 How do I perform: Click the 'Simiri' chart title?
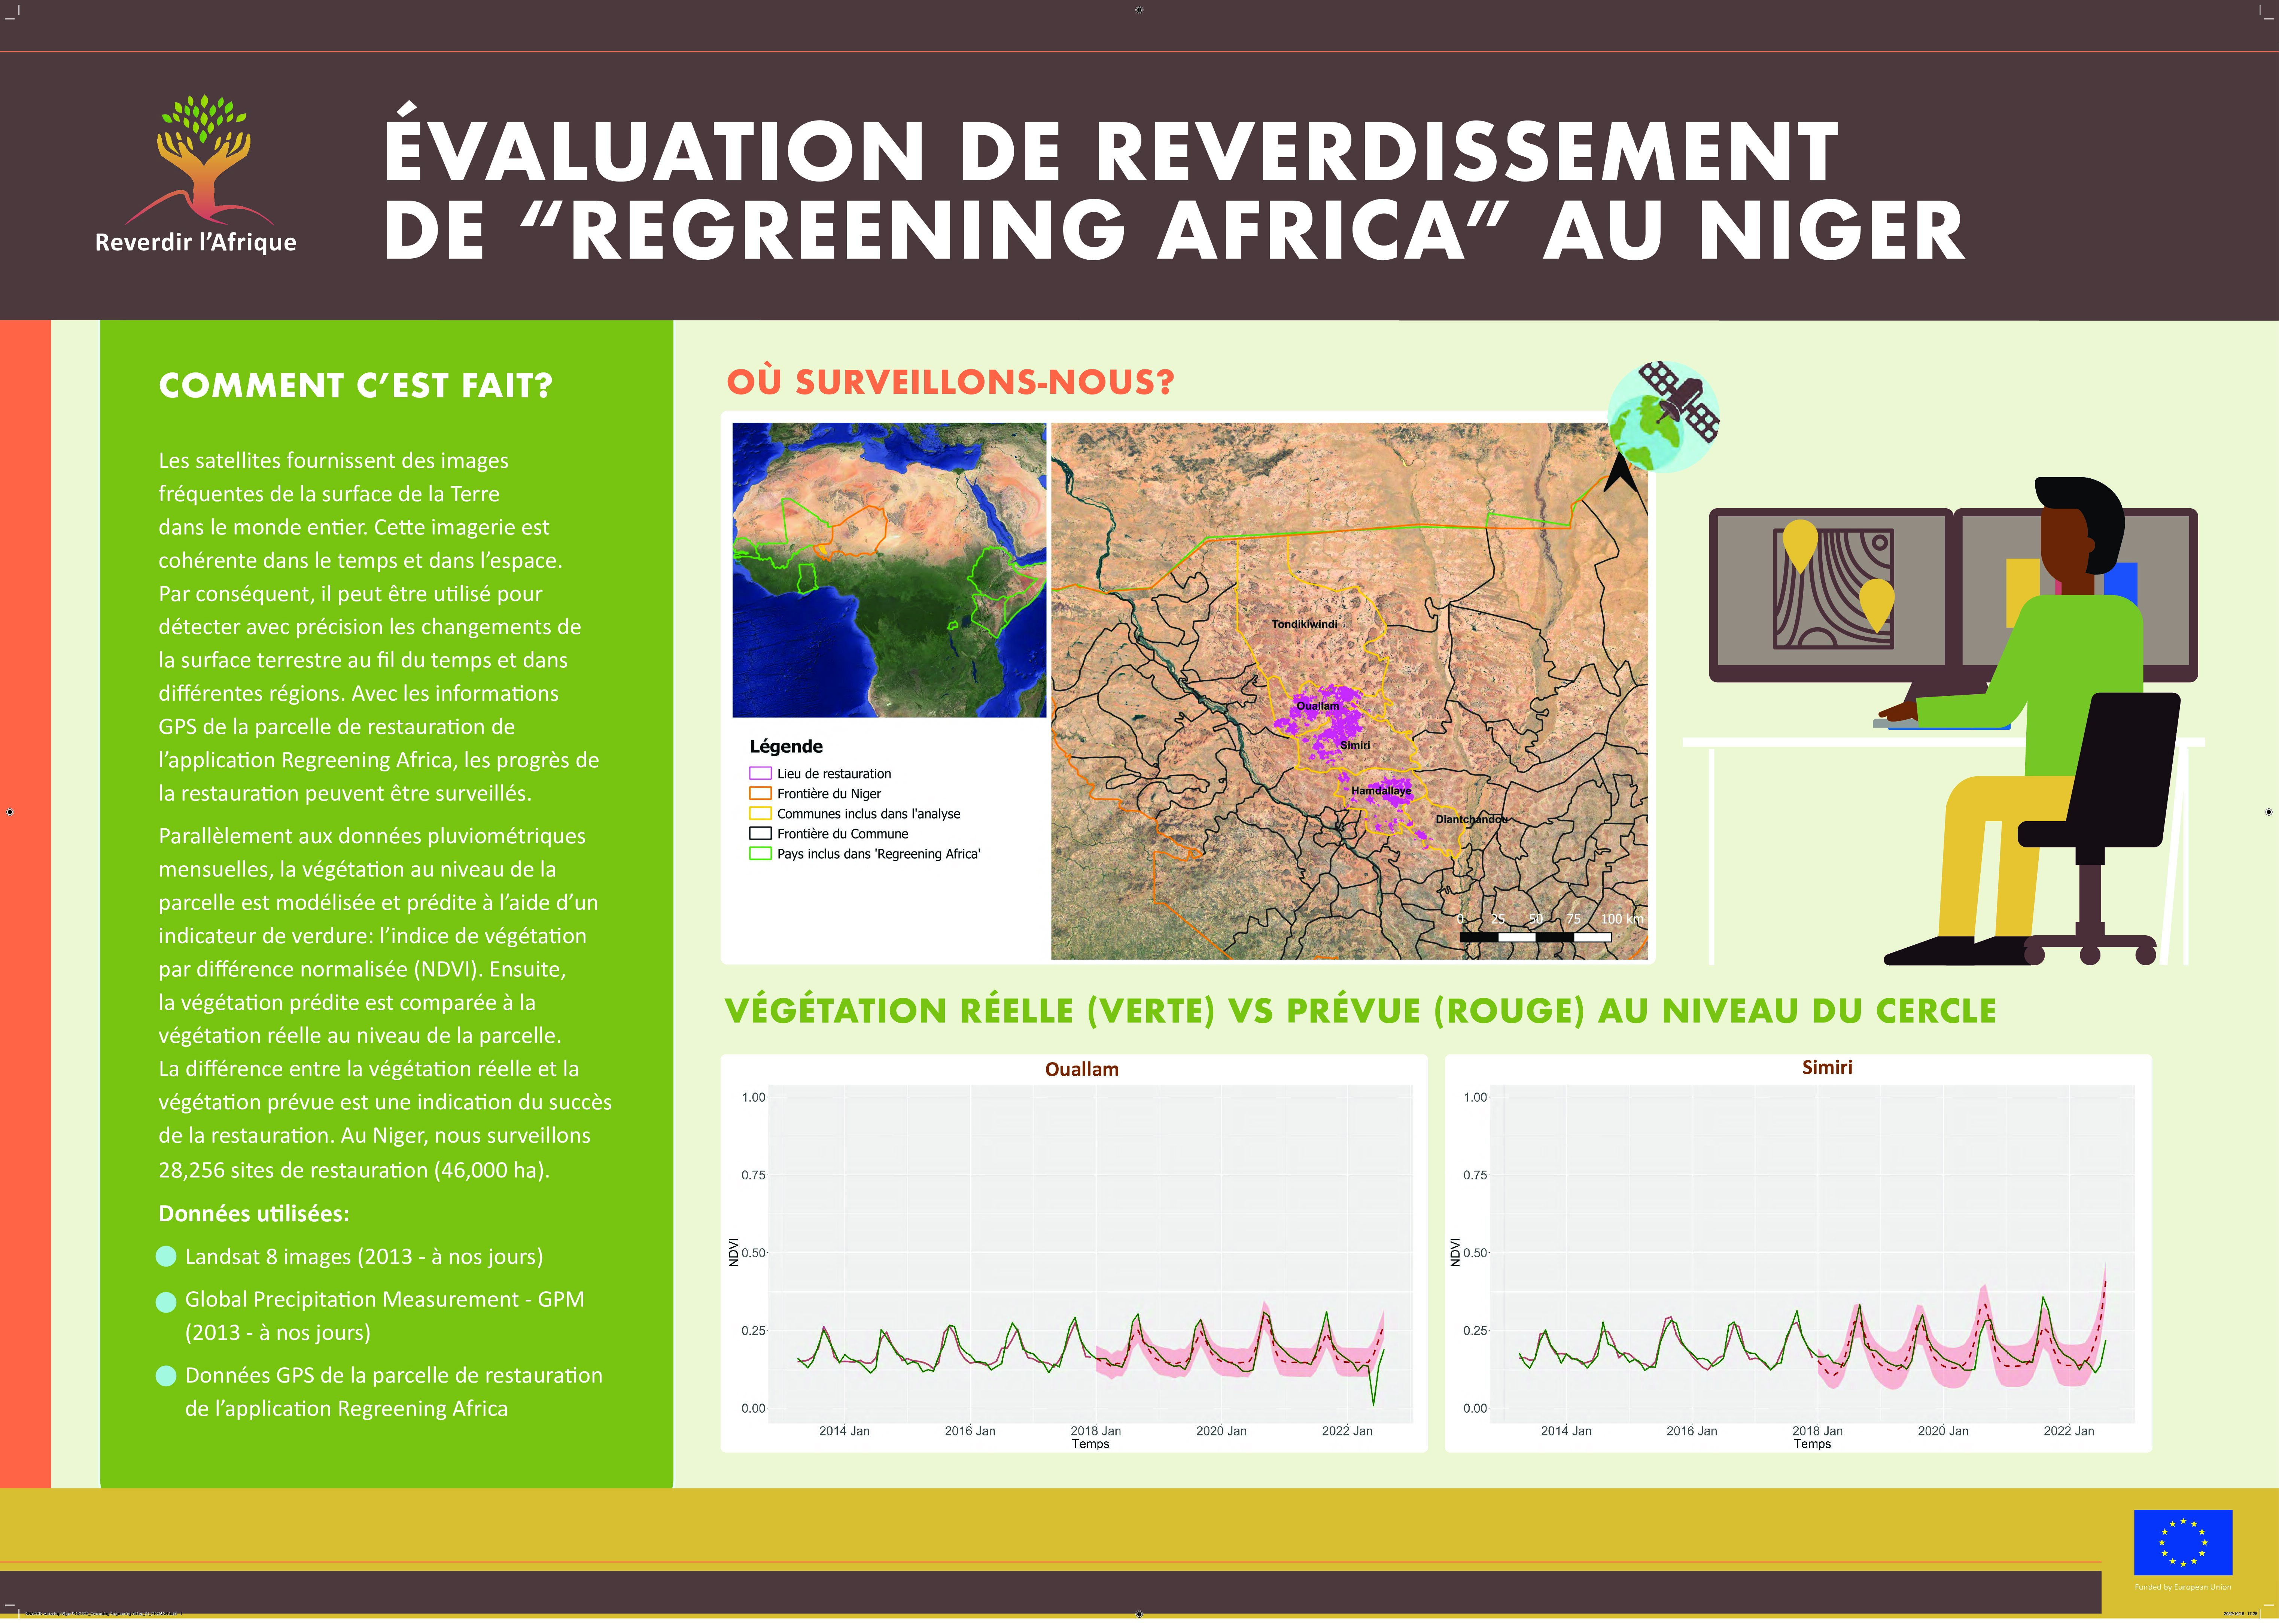coord(1827,1067)
